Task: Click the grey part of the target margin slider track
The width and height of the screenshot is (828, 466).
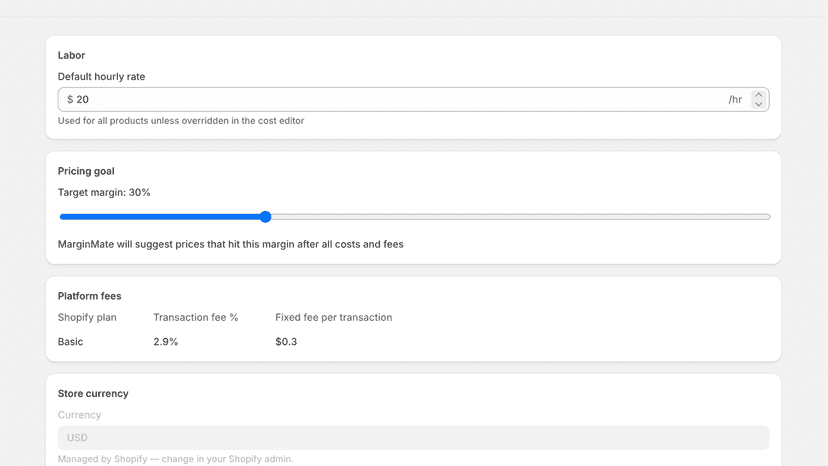Action: pyautogui.click(x=520, y=217)
